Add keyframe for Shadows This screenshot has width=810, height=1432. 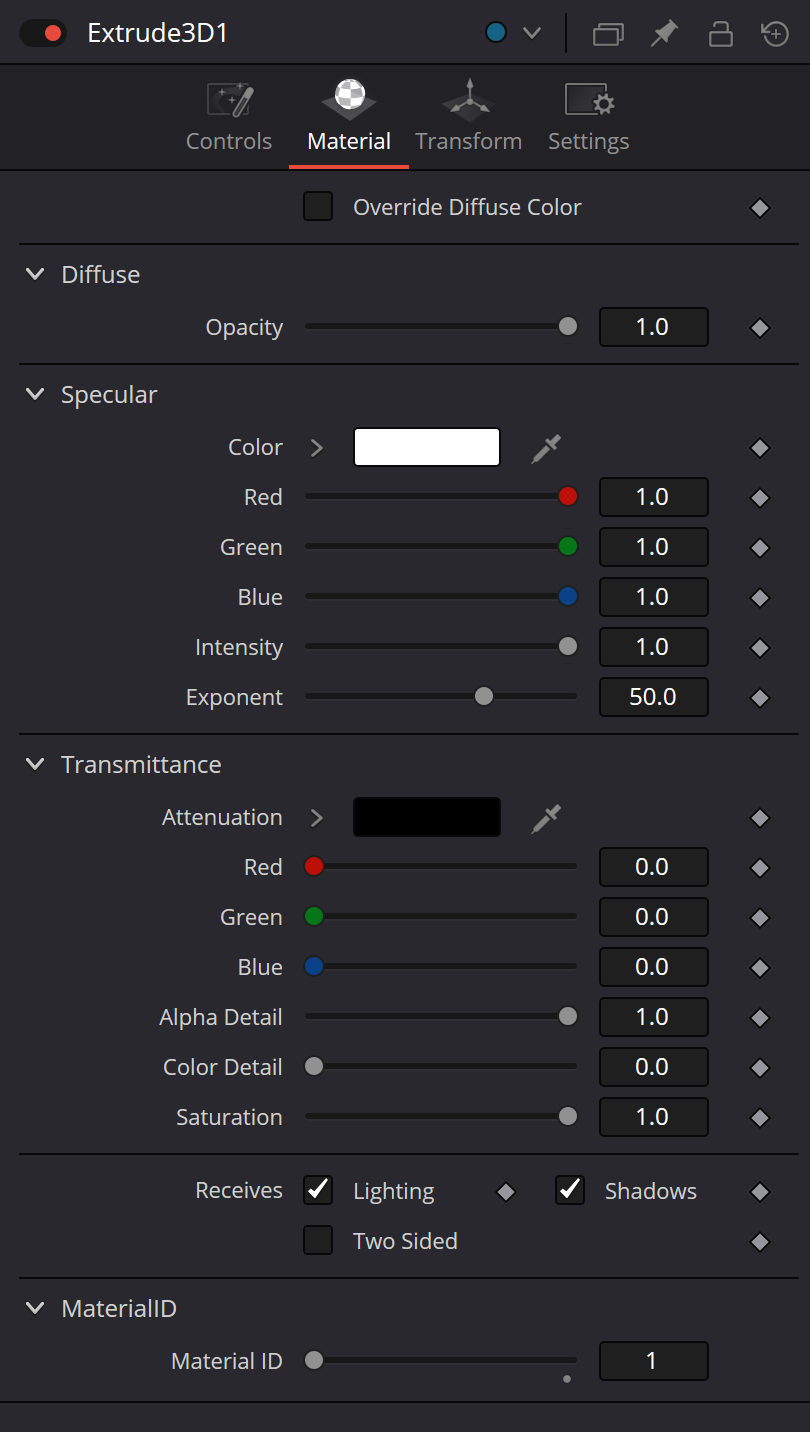coord(760,1192)
